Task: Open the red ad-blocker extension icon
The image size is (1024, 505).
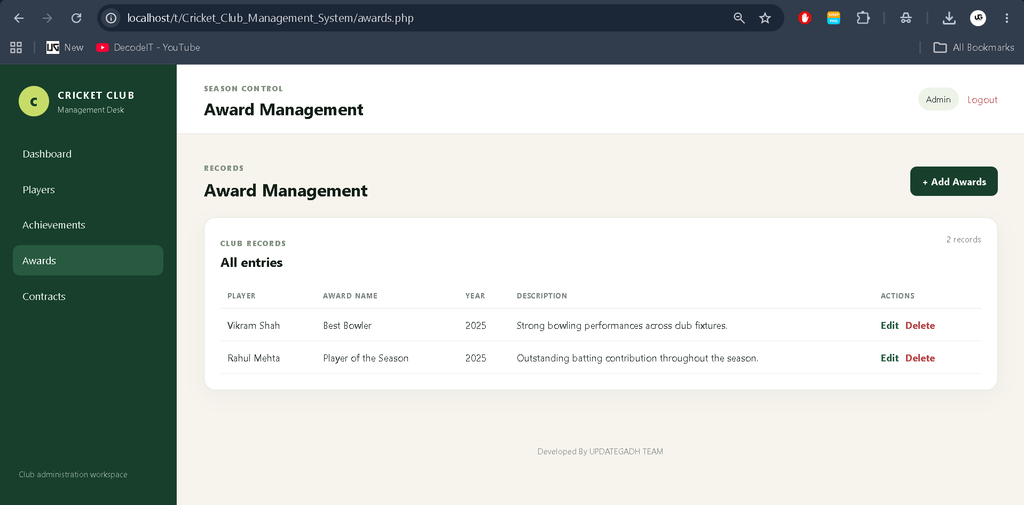Action: click(x=805, y=18)
